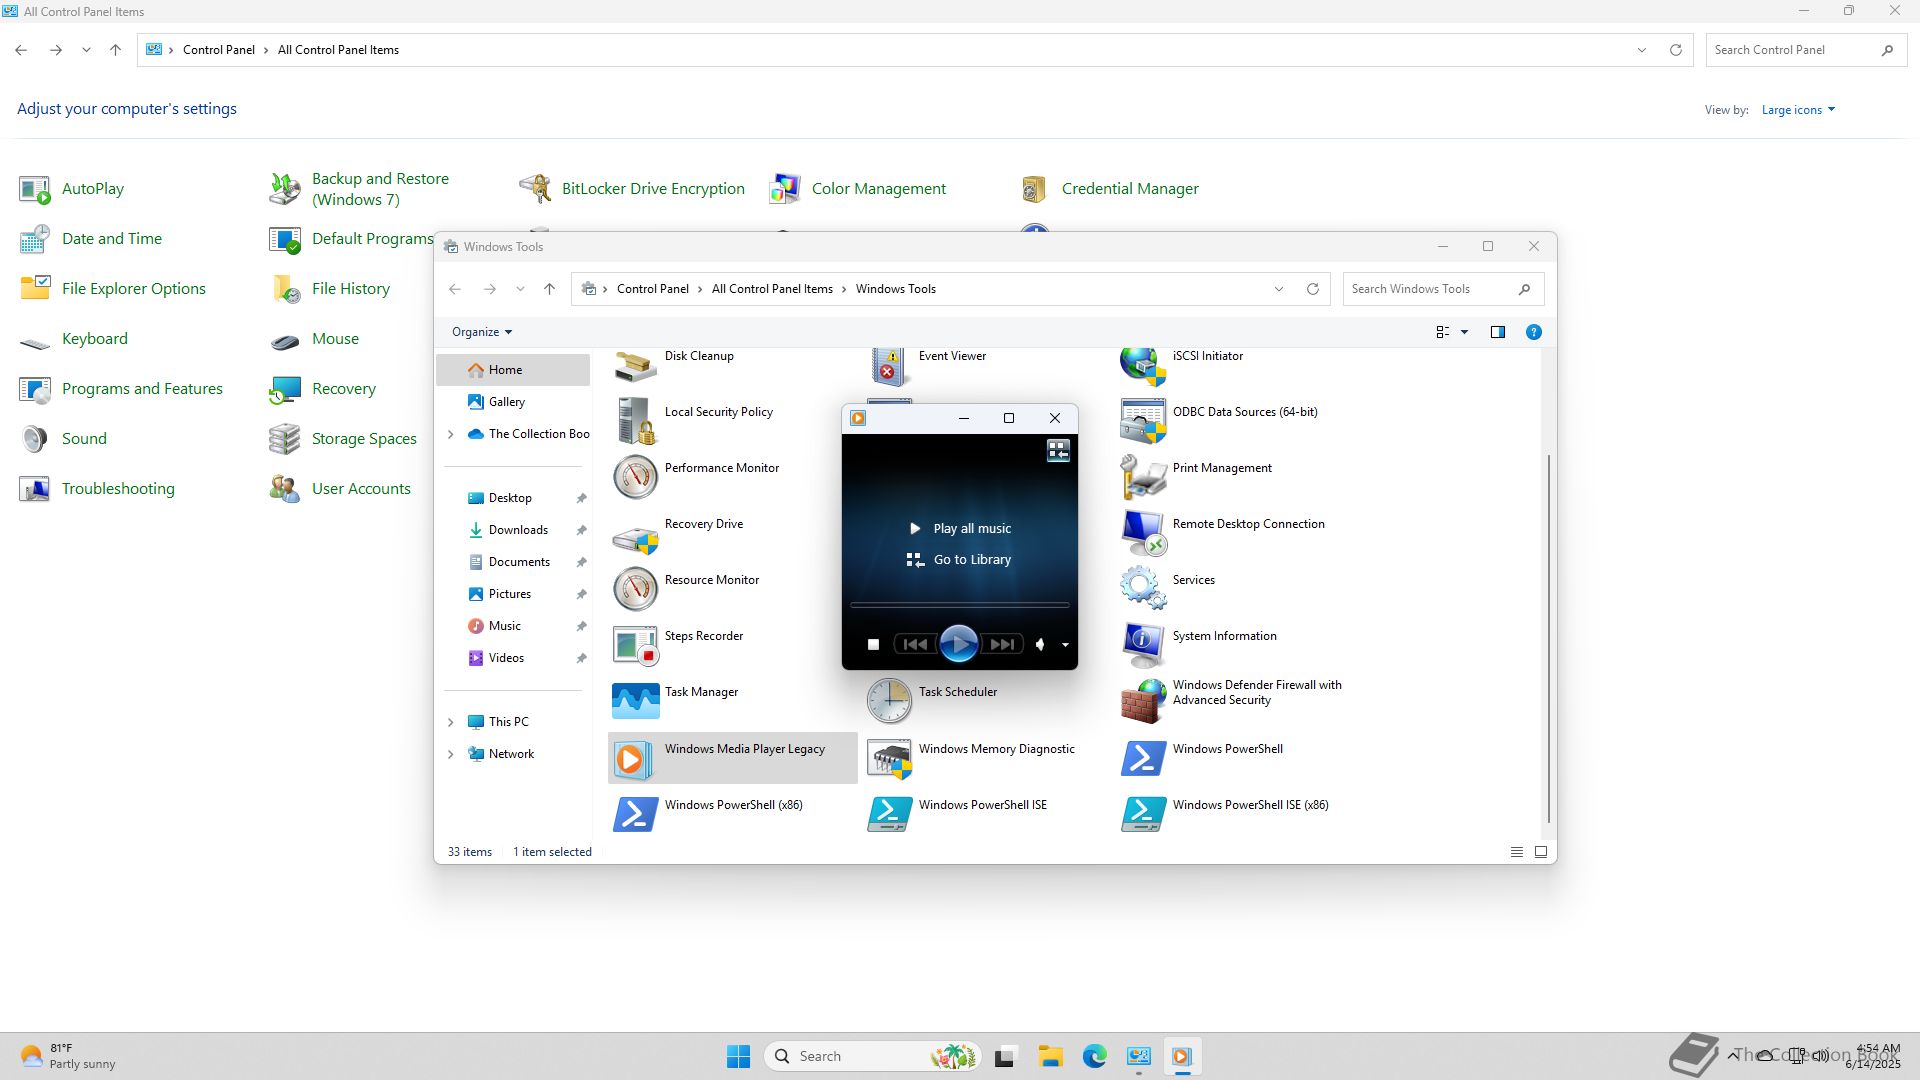The width and height of the screenshot is (1920, 1080).
Task: Click the stop button in media player
Action: [x=873, y=645]
